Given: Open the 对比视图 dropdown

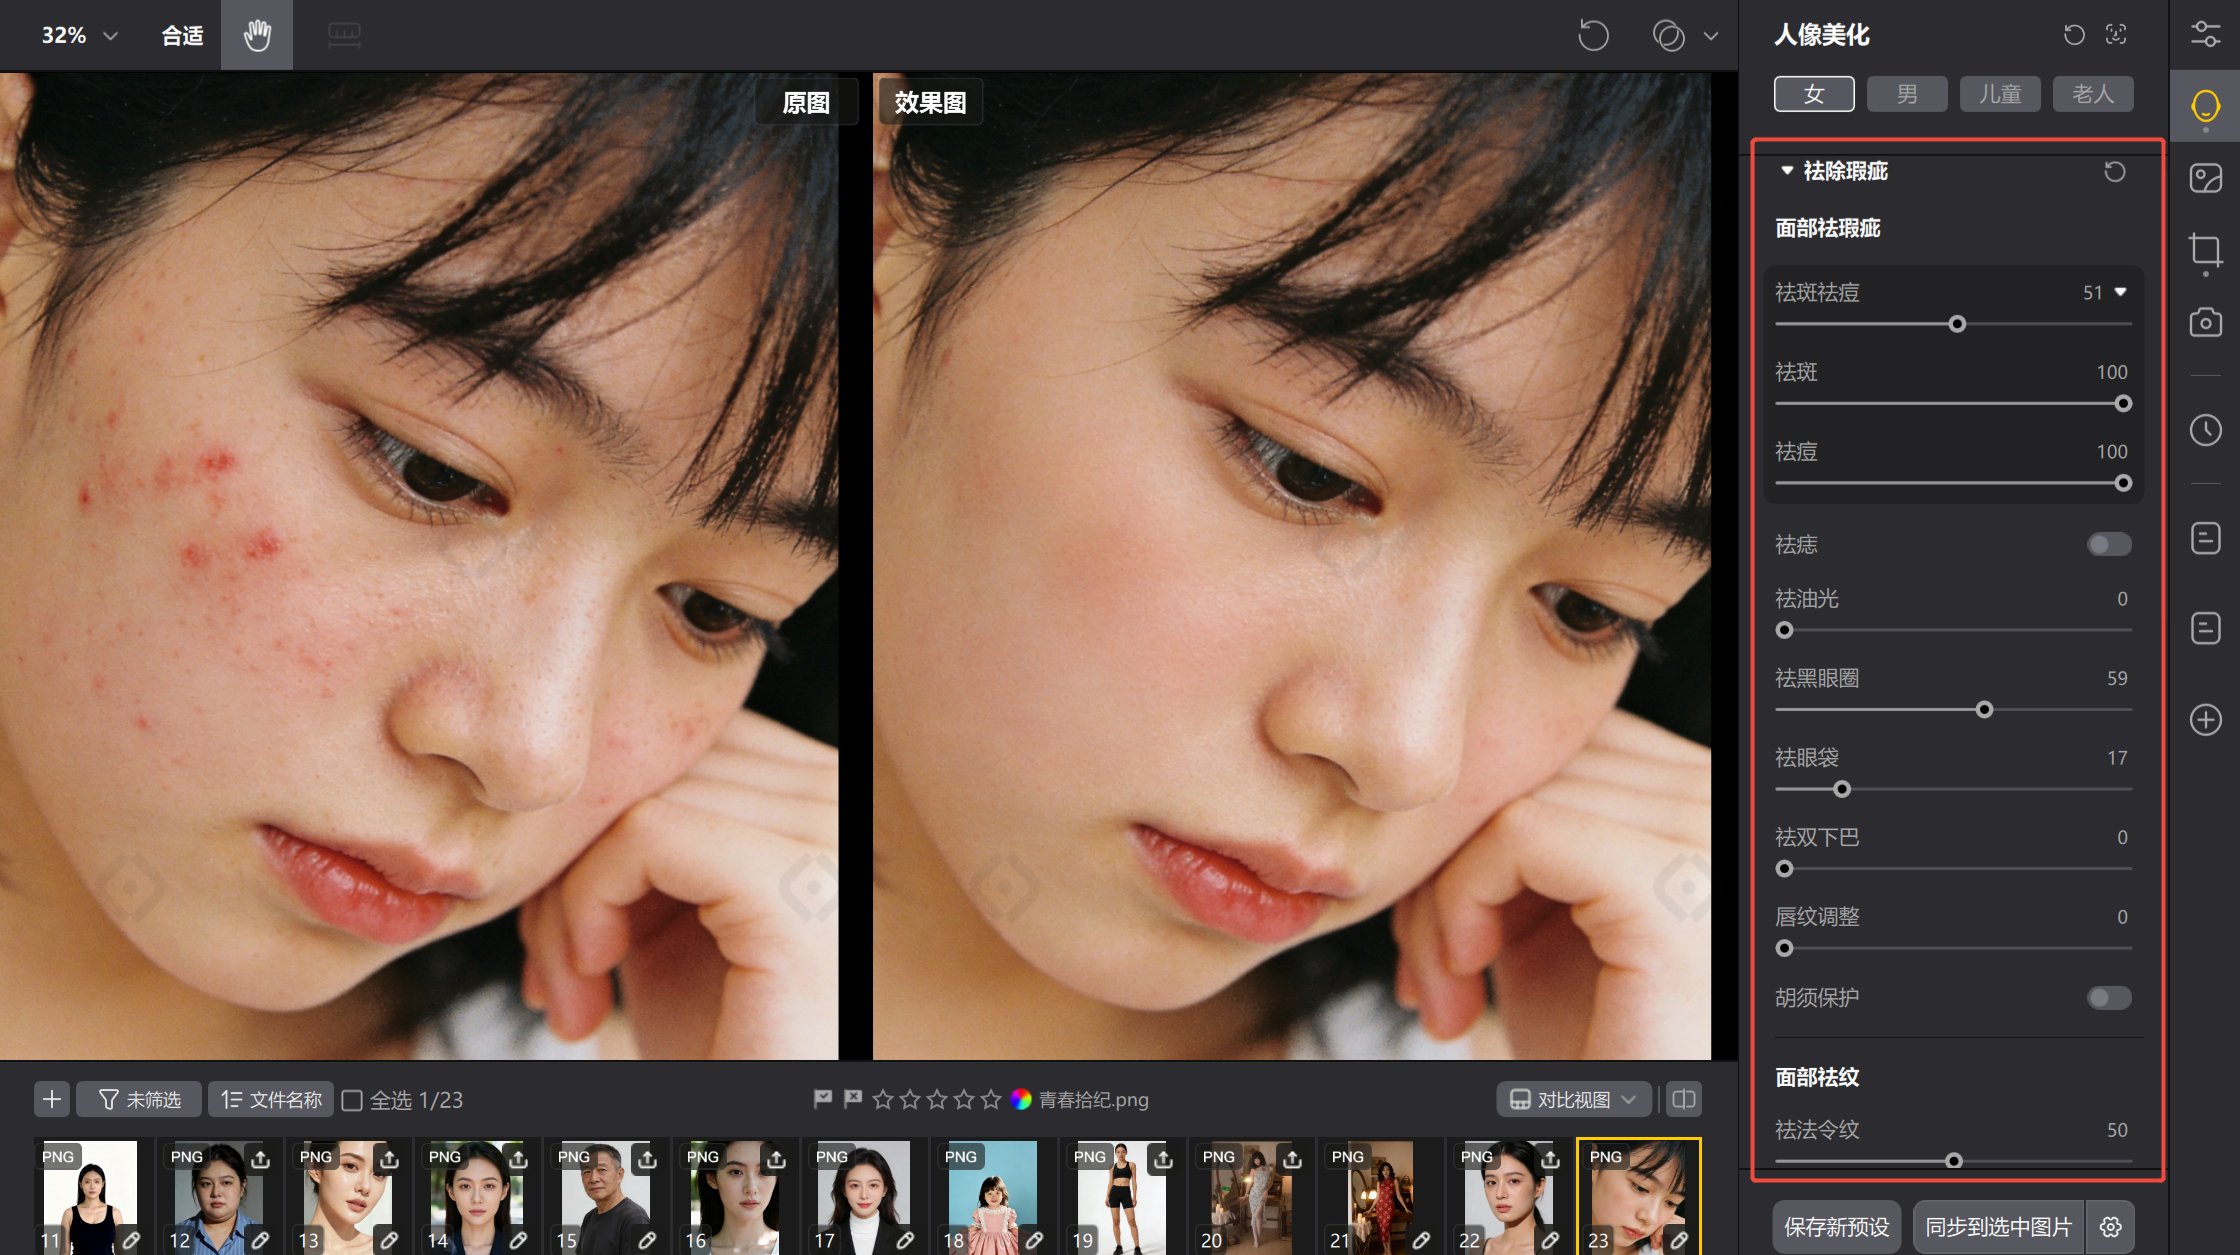Looking at the screenshot, I should click(x=1573, y=1100).
